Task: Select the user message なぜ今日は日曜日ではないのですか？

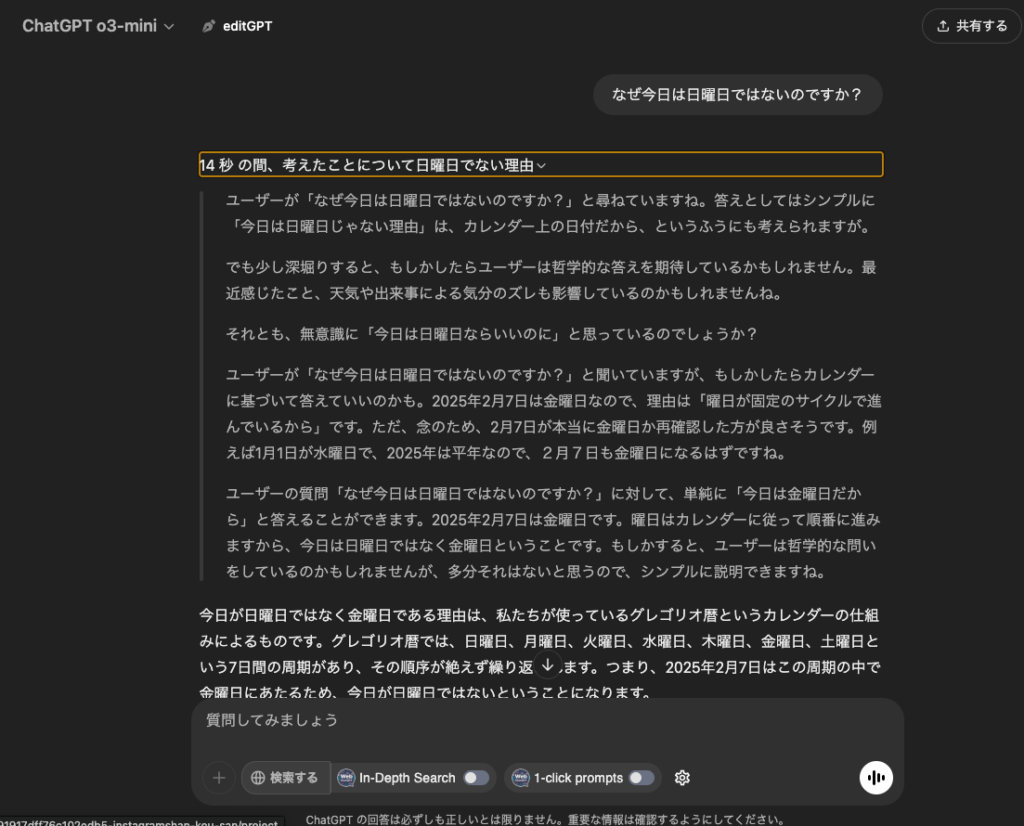Action: coord(737,95)
